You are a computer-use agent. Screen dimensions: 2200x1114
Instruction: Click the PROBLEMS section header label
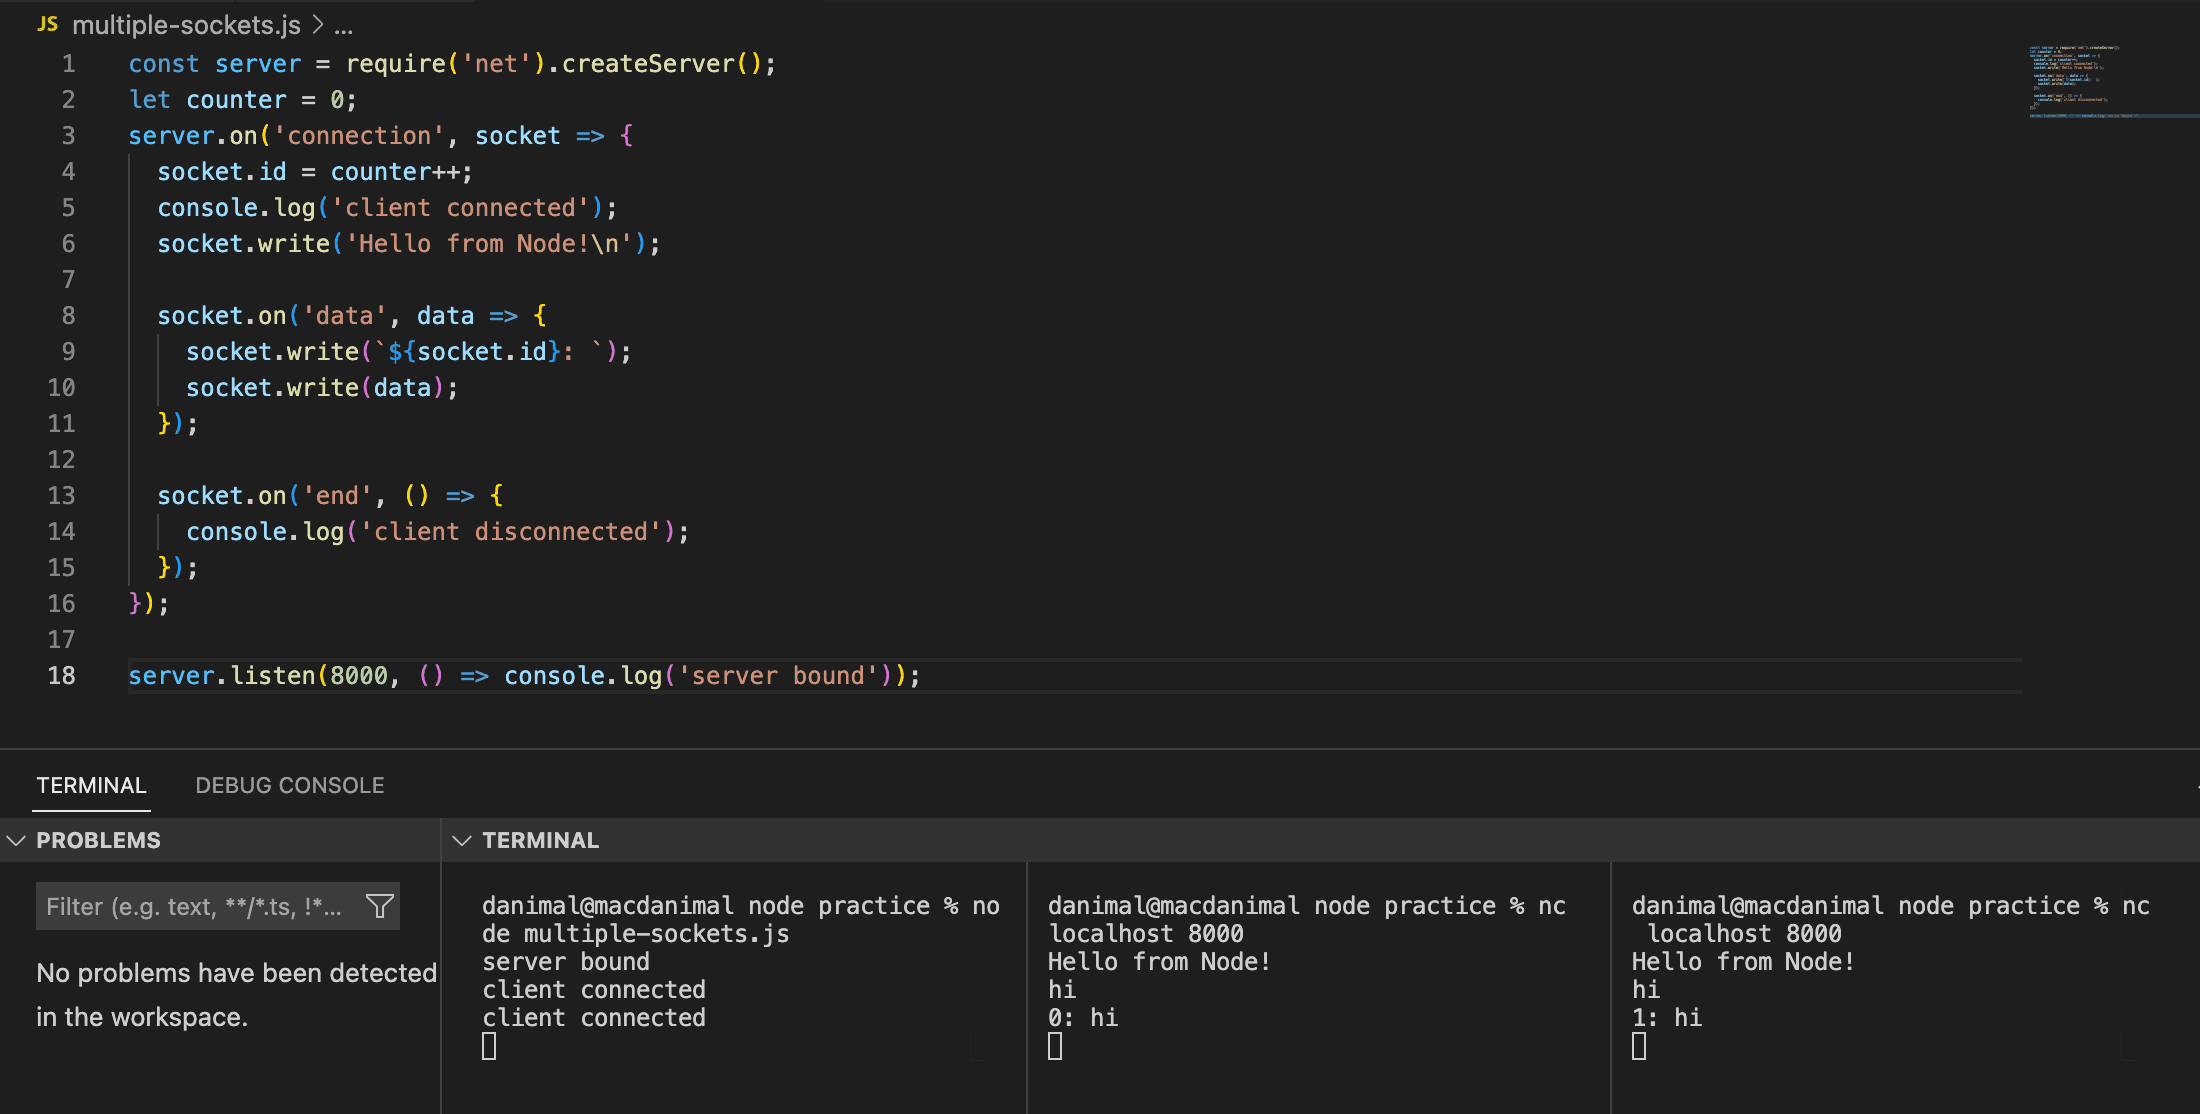coord(98,841)
